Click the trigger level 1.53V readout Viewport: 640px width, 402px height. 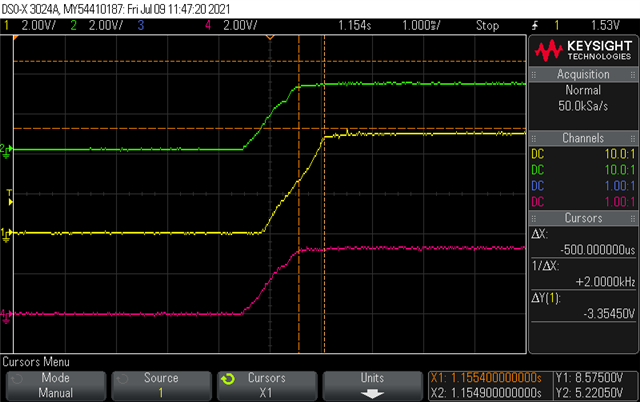[x=605, y=26]
